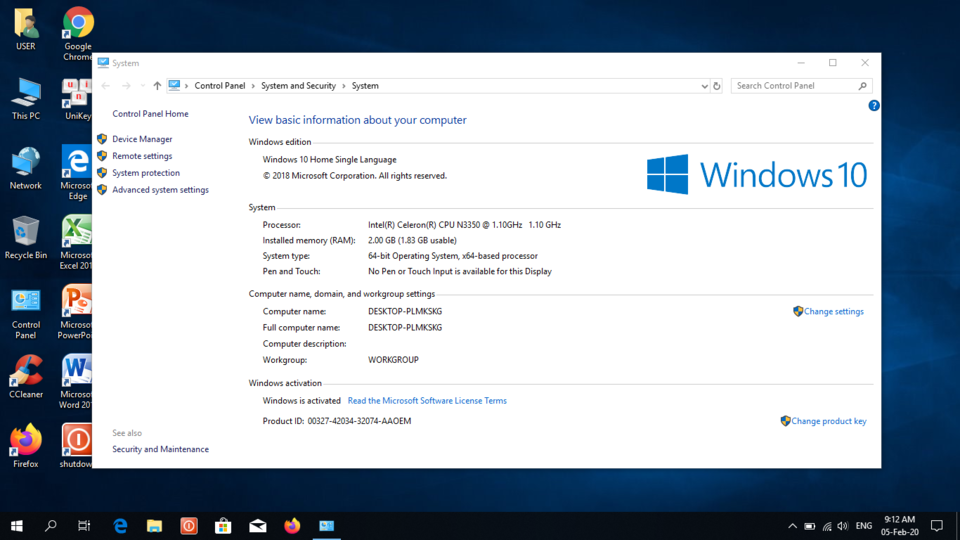Select System and Security breadcrumb

(298, 86)
